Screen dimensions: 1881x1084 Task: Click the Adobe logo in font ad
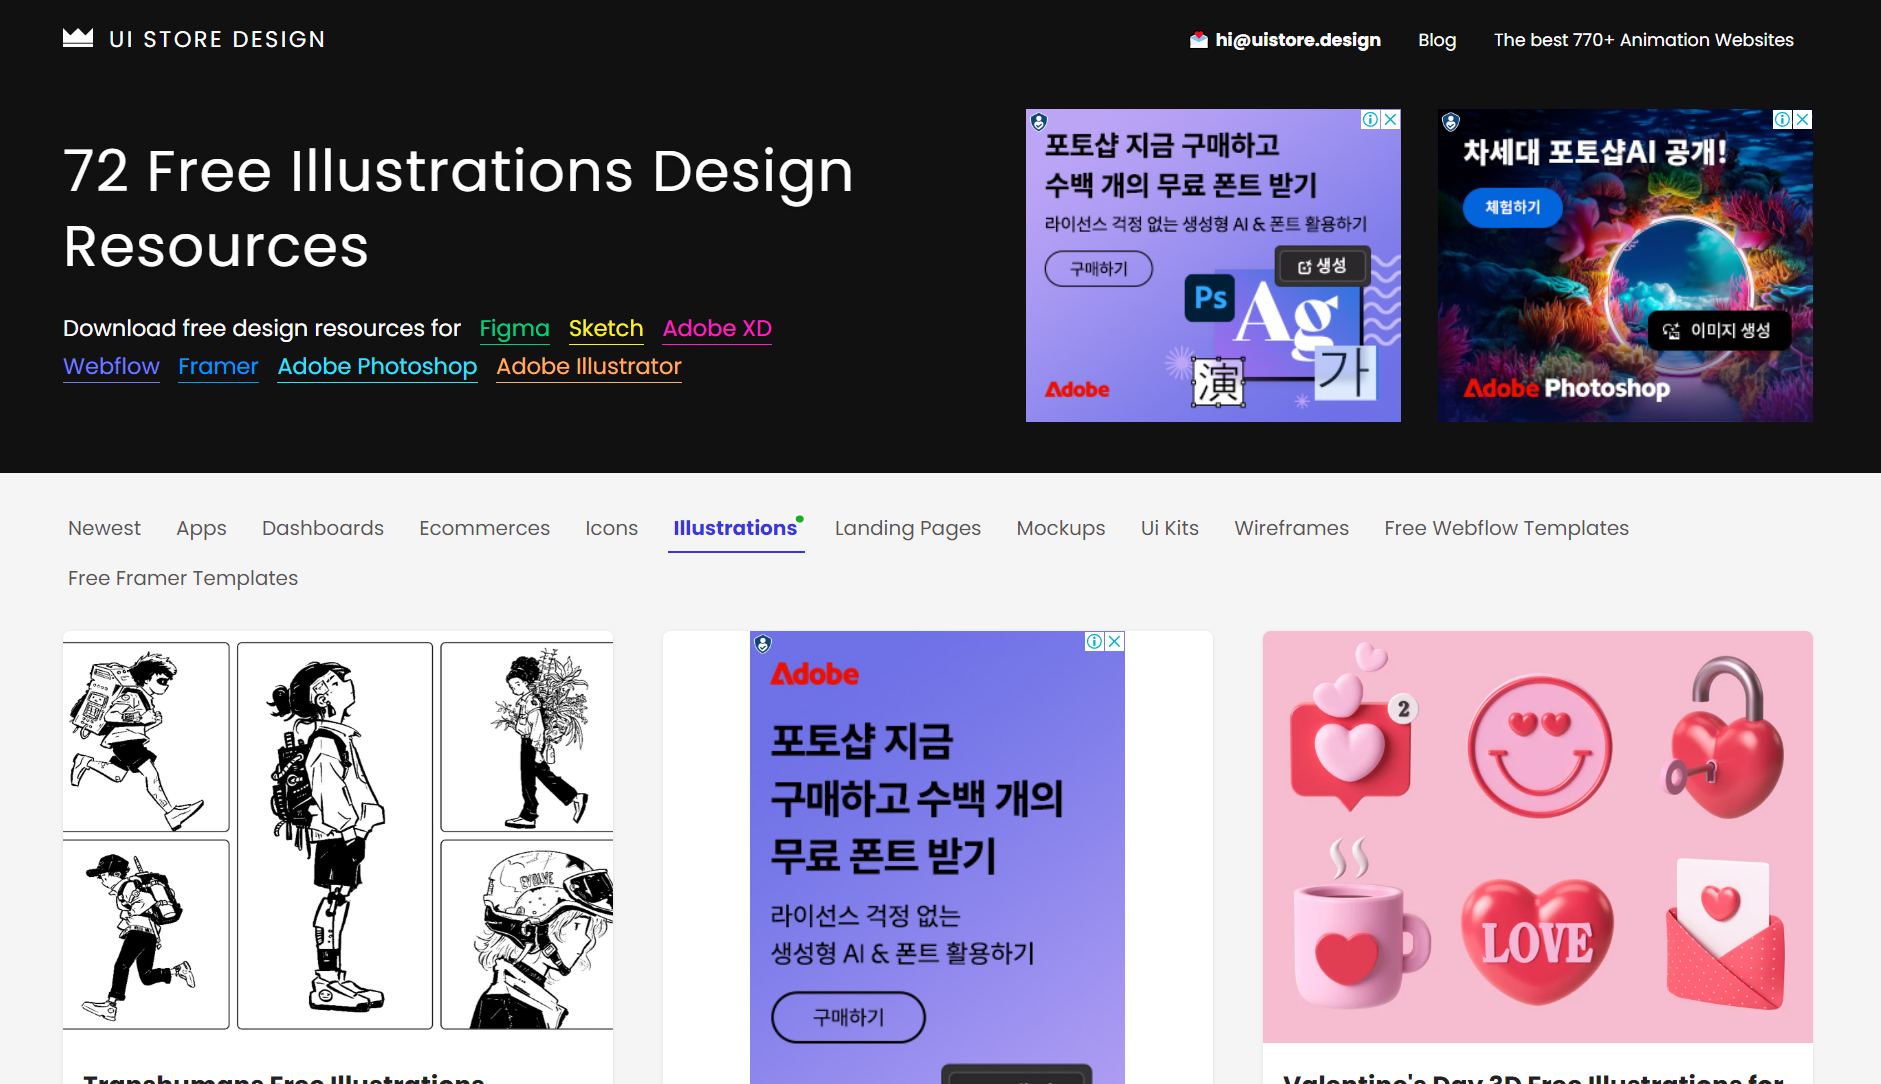1077,390
